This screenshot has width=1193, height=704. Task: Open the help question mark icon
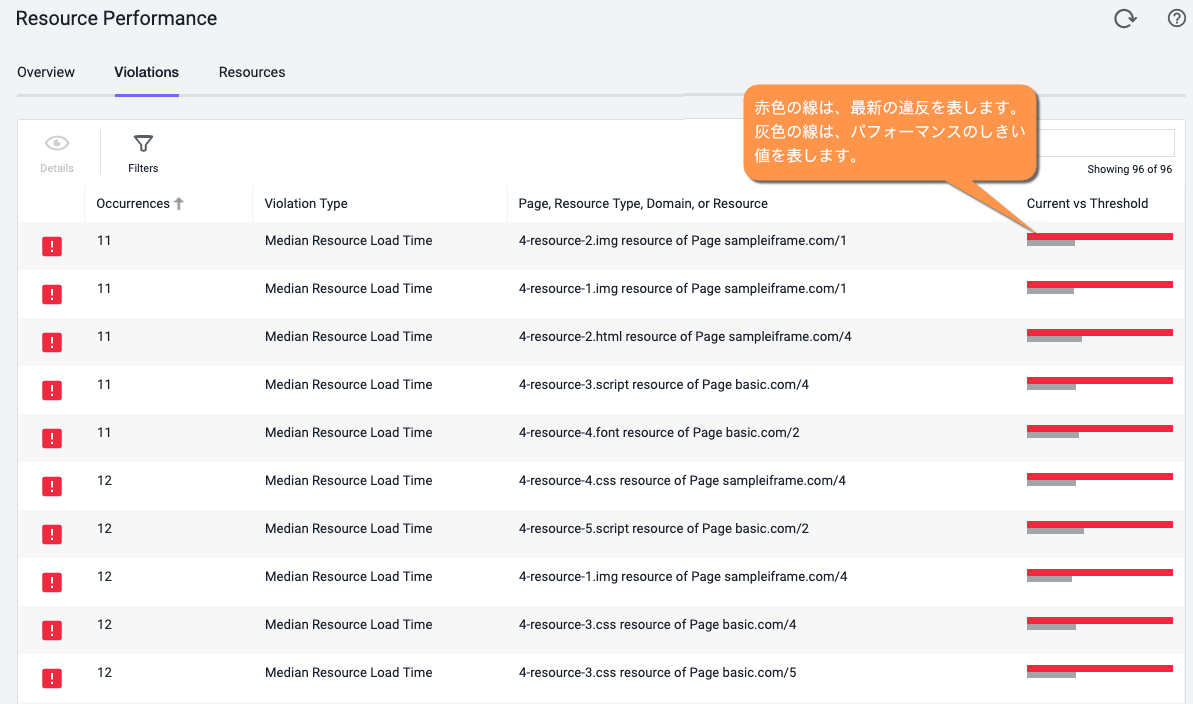click(x=1176, y=18)
